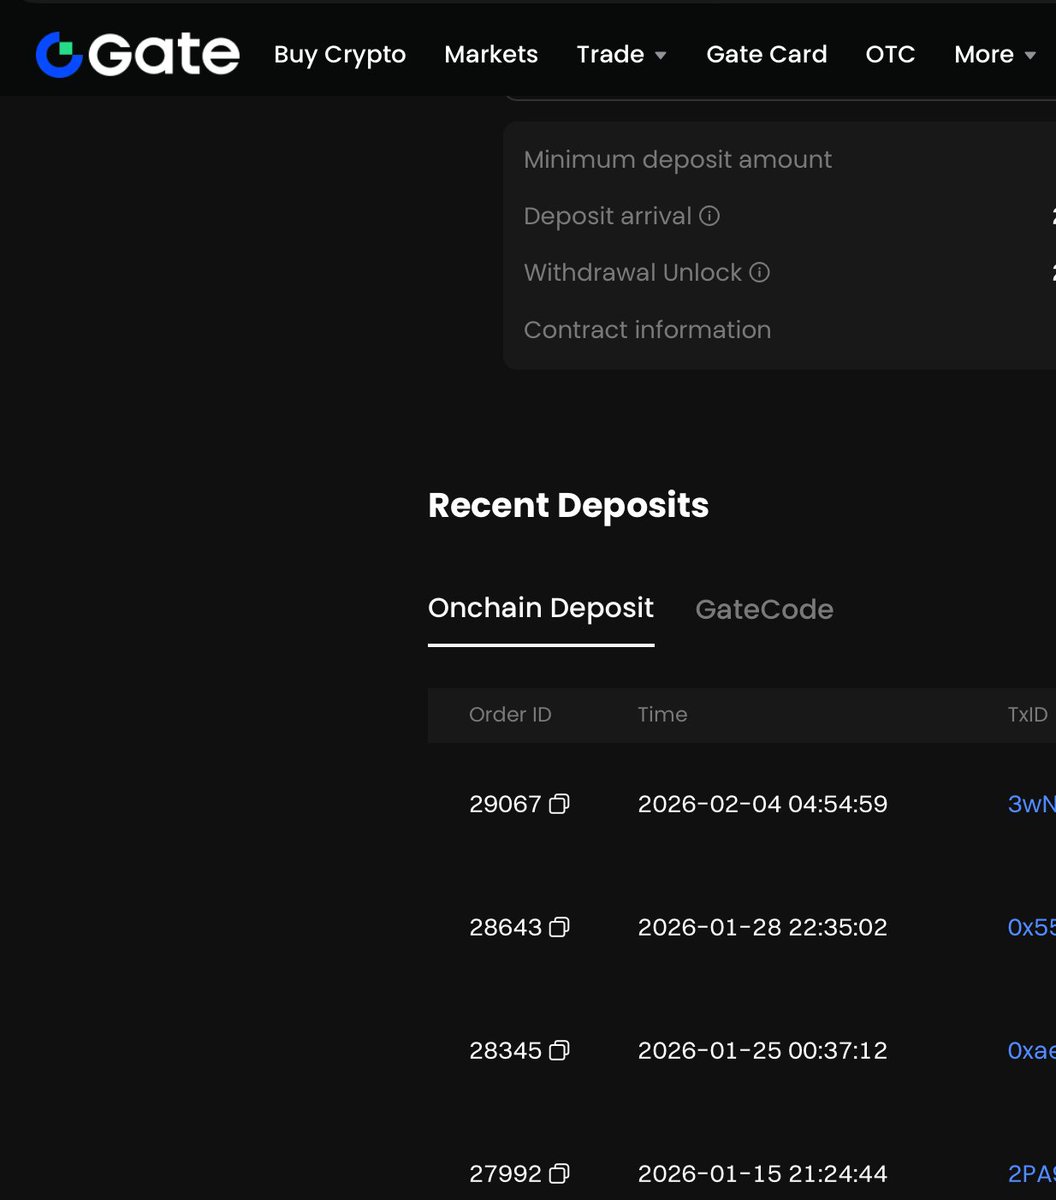The height and width of the screenshot is (1200, 1056).
Task: Click order number 28345
Action: [x=505, y=1050]
